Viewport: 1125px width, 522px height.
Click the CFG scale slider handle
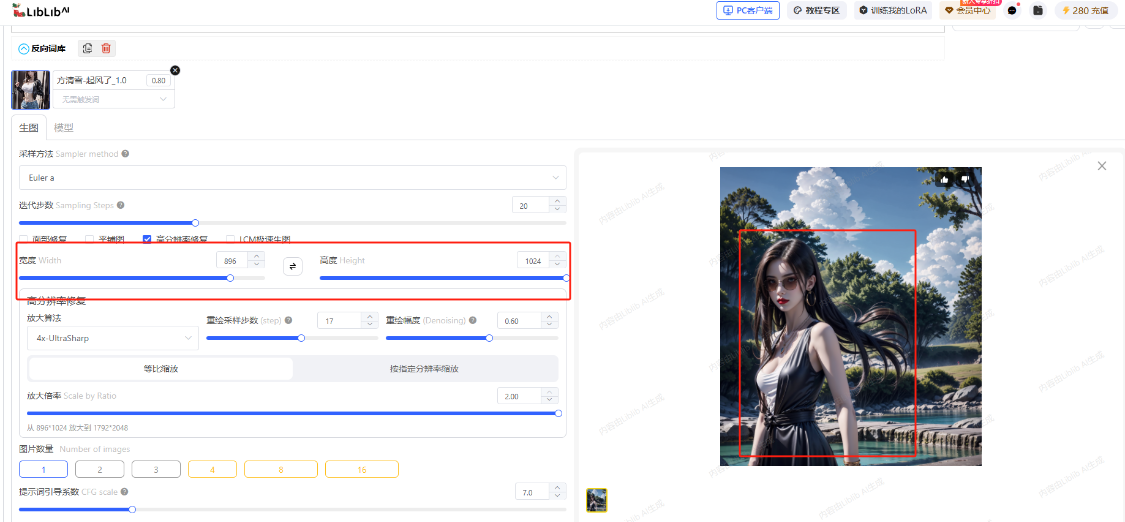(x=132, y=509)
